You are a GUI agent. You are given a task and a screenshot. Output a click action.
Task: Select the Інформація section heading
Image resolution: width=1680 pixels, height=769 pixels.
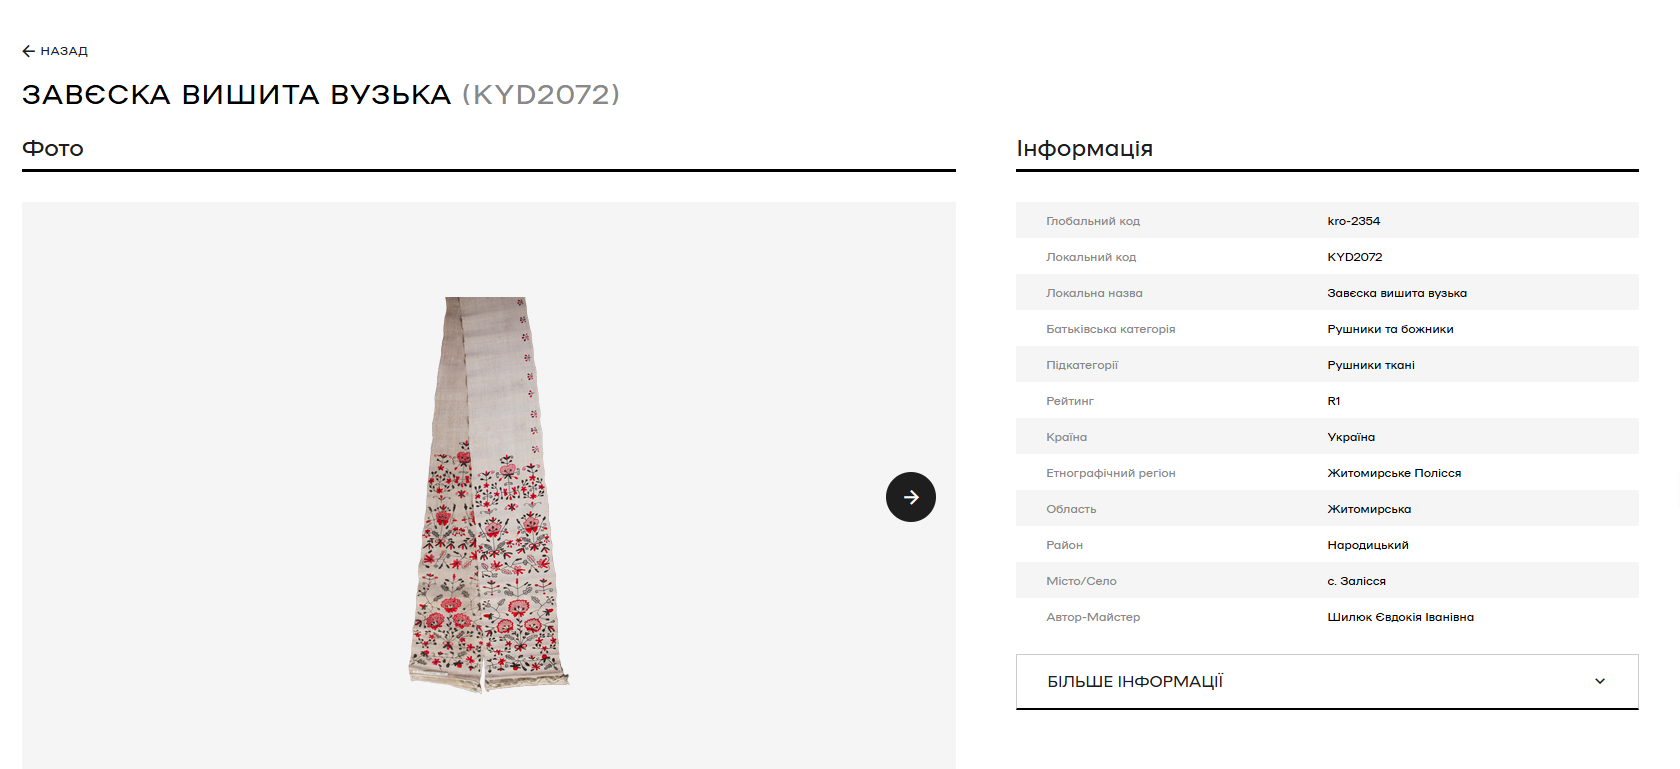click(x=1085, y=149)
